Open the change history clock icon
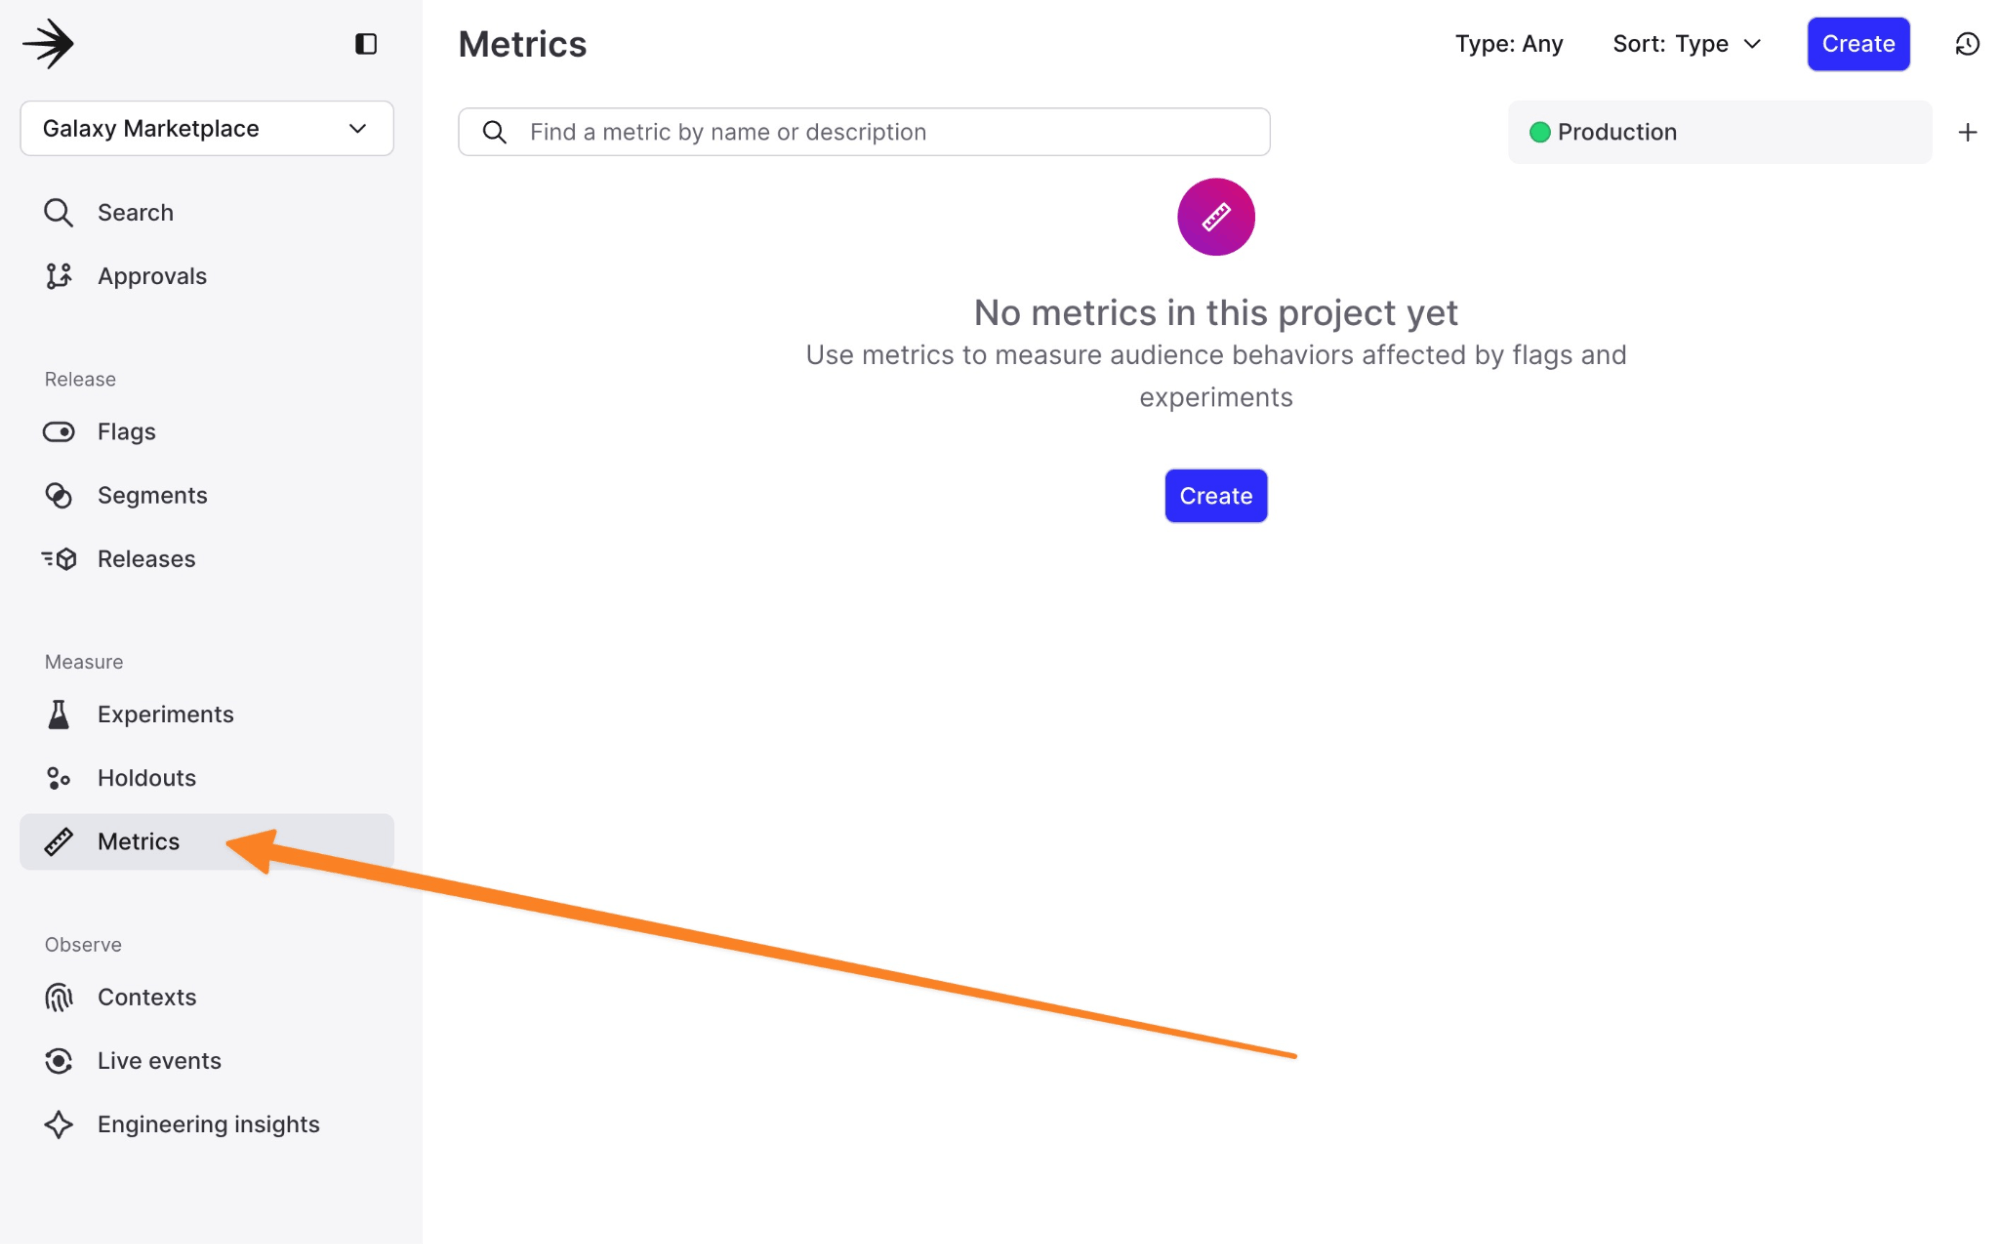The height and width of the screenshot is (1245, 1999). (x=1967, y=44)
